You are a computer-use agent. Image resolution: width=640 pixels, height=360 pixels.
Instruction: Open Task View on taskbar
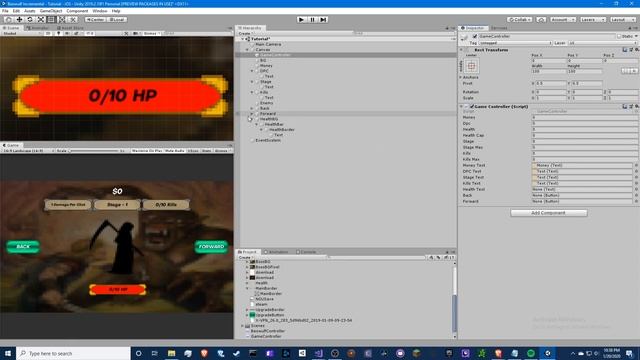(x=155, y=353)
